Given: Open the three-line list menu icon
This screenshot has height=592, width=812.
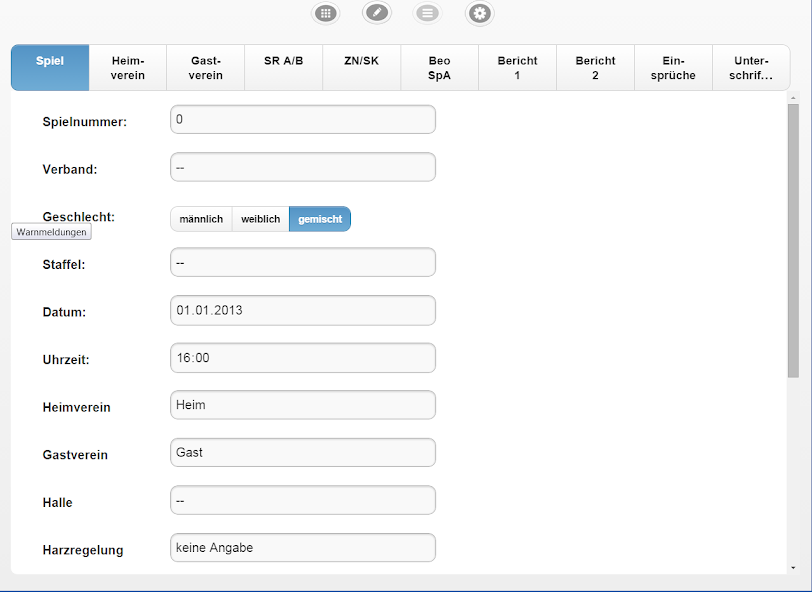Looking at the screenshot, I should pyautogui.click(x=428, y=13).
